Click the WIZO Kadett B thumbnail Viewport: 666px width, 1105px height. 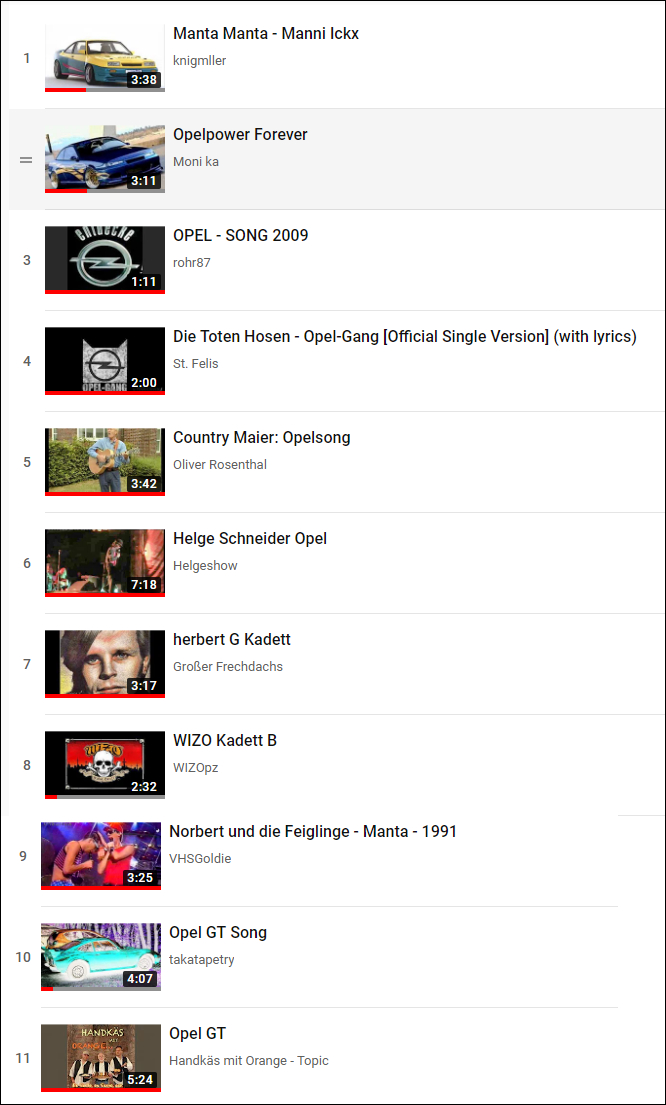[x=105, y=765]
